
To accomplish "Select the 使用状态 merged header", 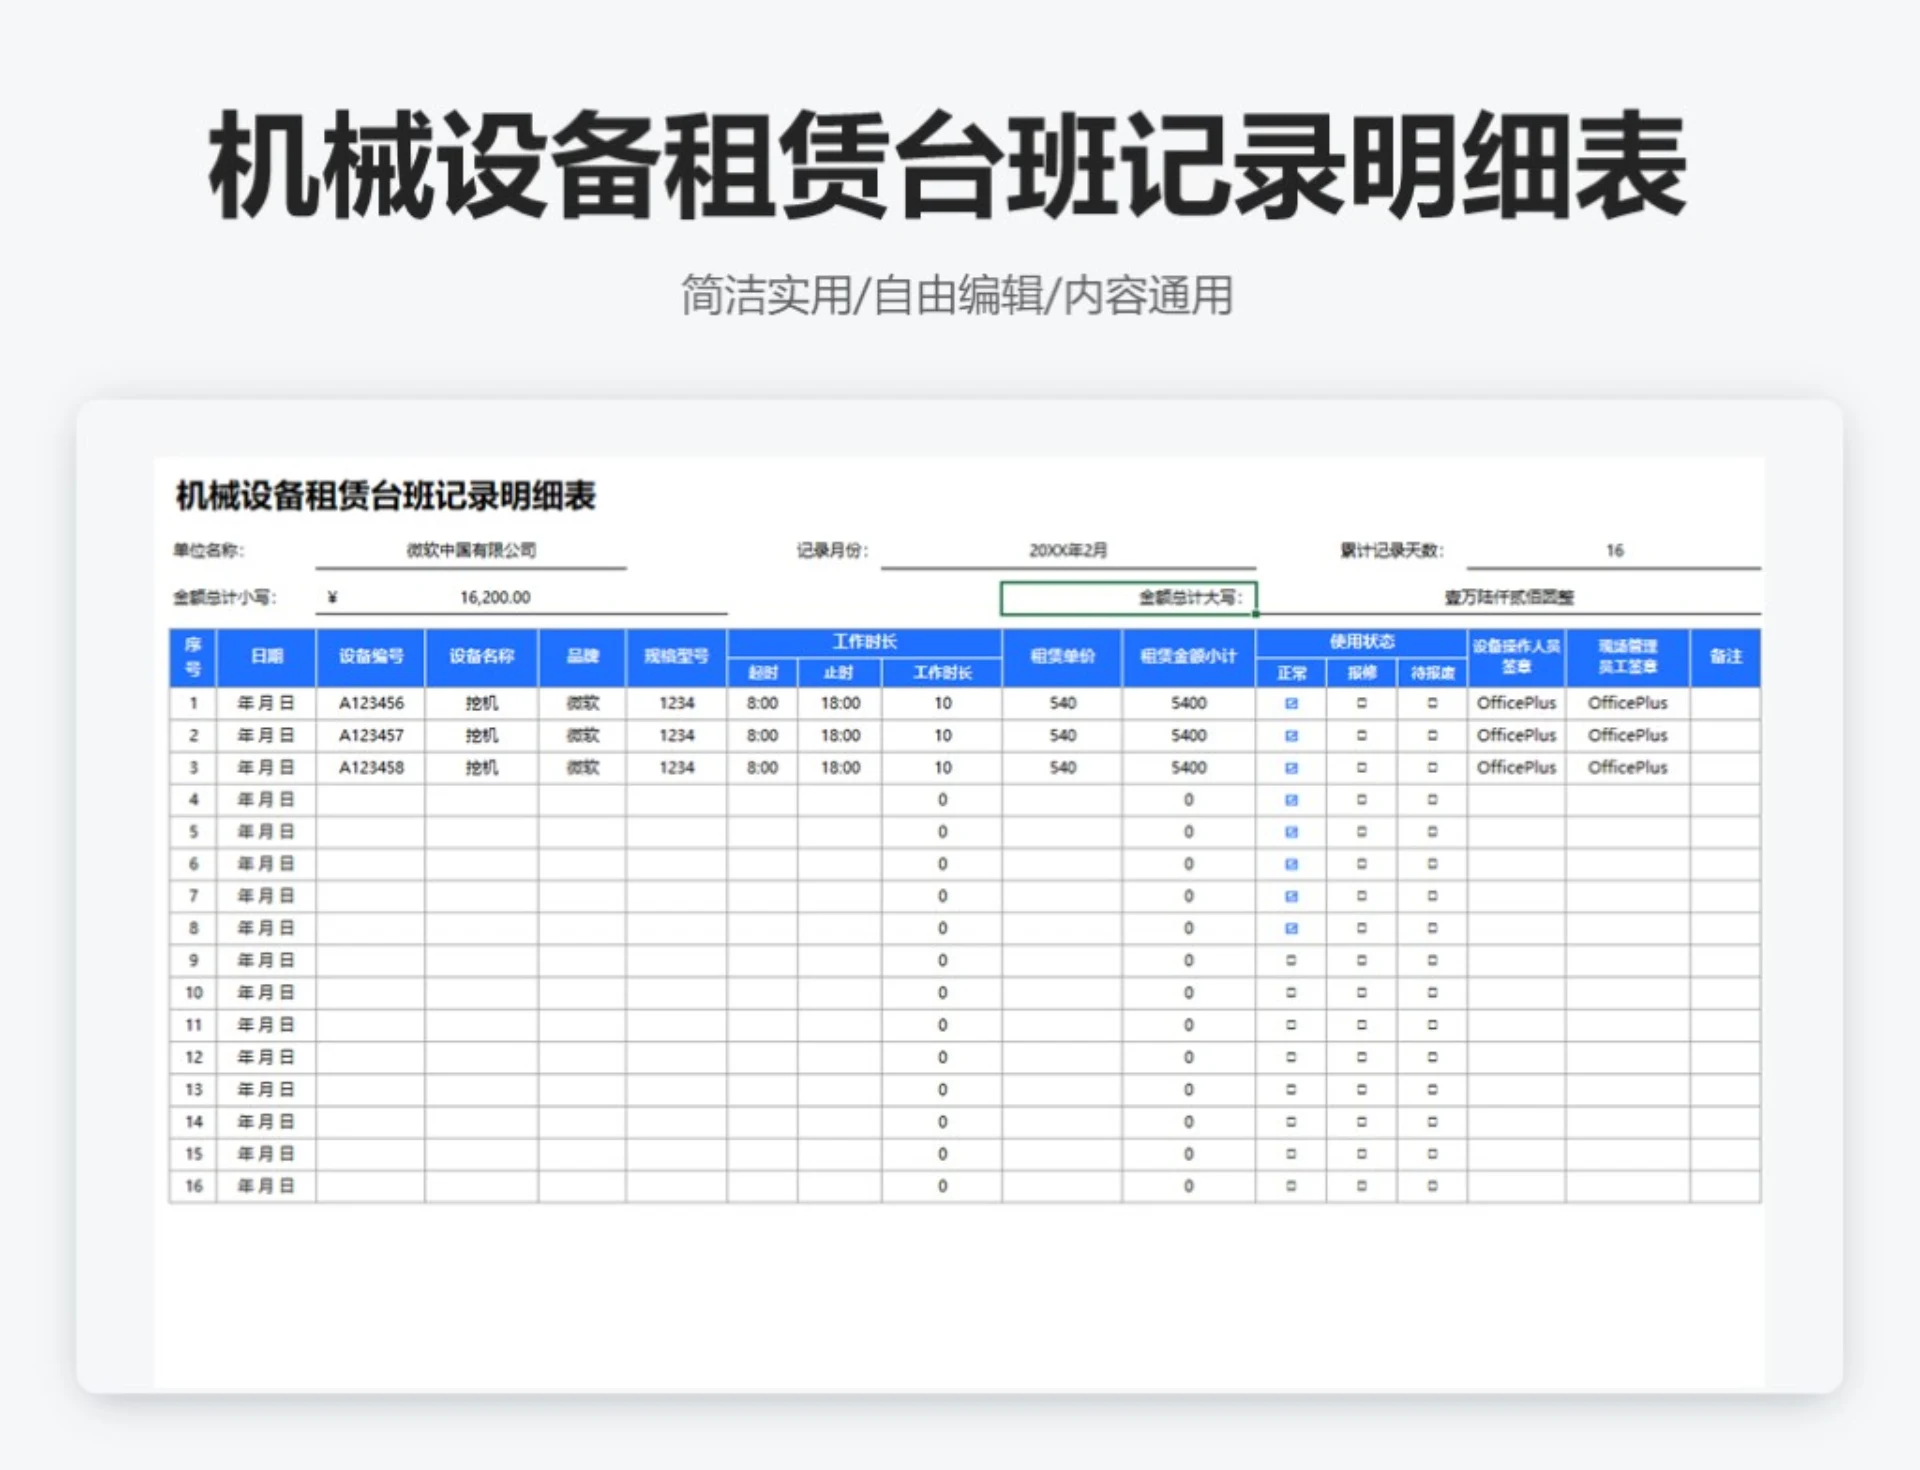I will [x=1362, y=643].
